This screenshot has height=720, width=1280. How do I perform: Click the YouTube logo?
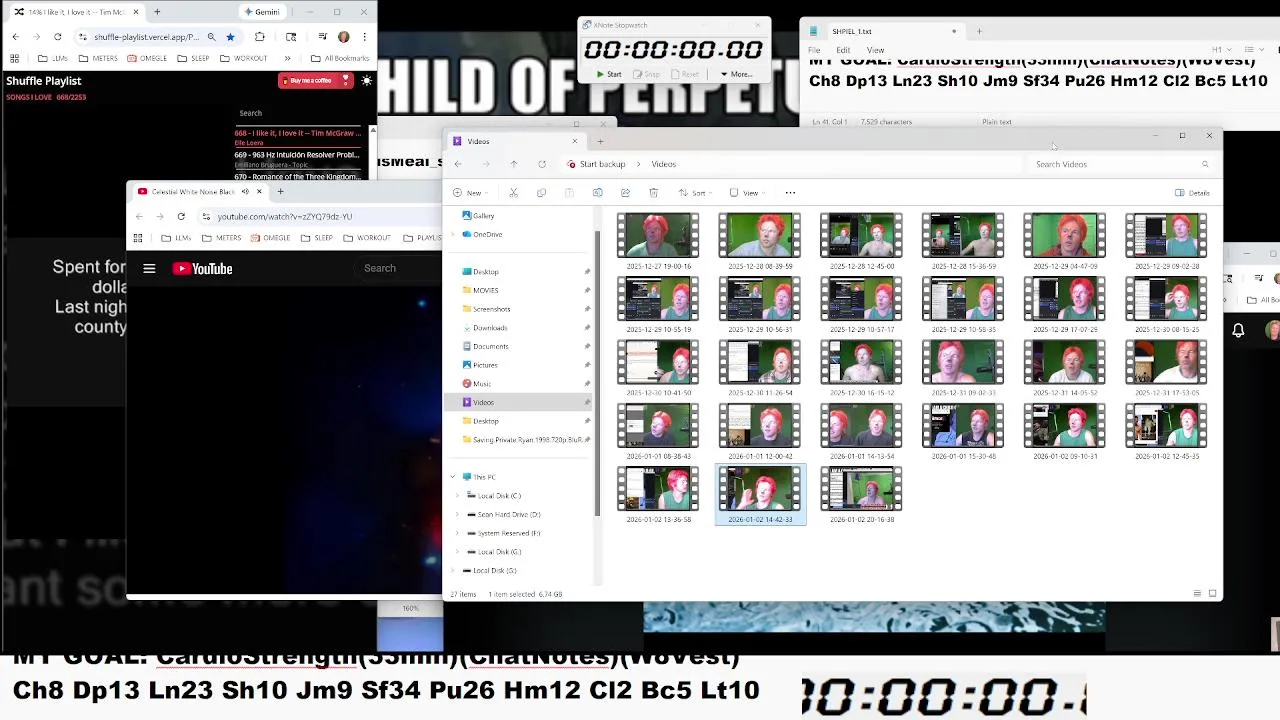(202, 268)
